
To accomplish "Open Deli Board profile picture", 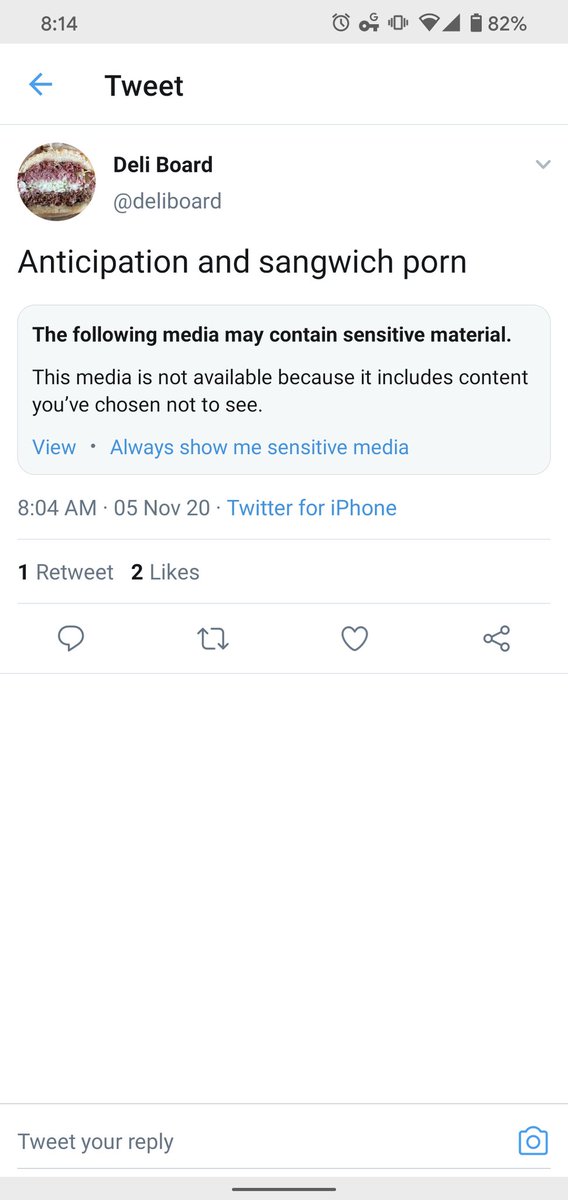I will pyautogui.click(x=56, y=181).
